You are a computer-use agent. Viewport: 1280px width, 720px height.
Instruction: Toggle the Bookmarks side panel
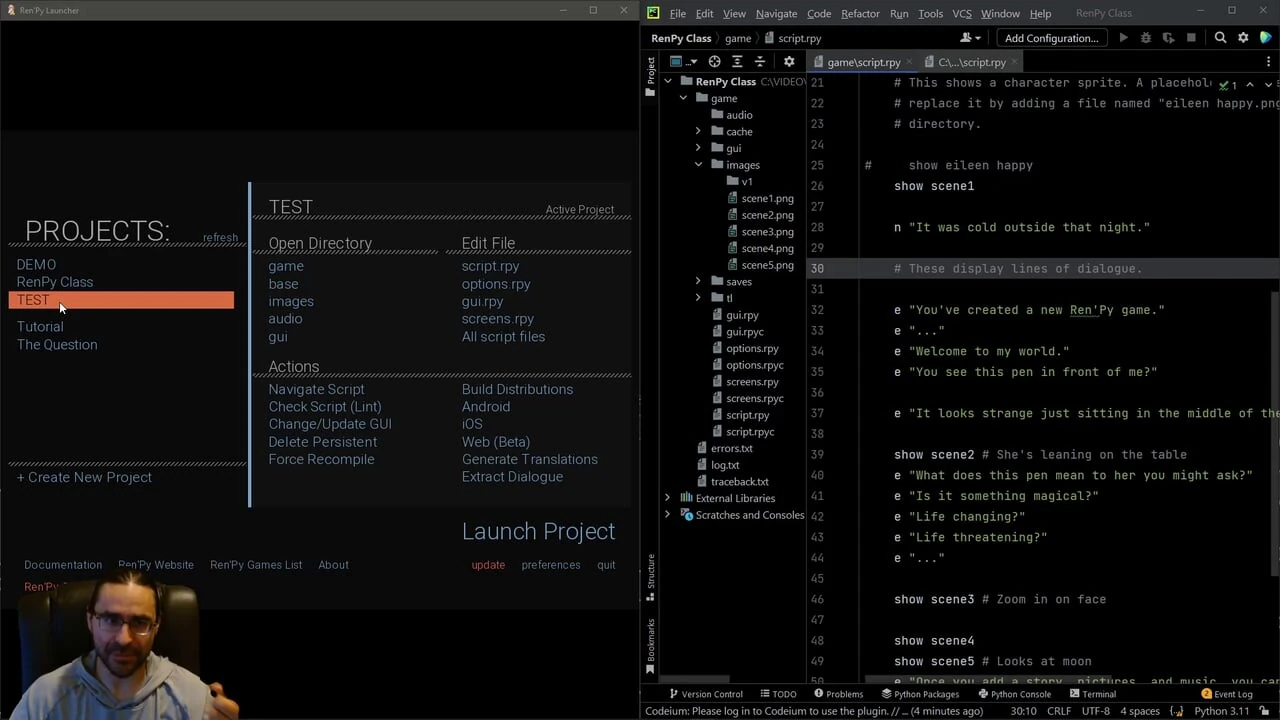tap(650, 645)
